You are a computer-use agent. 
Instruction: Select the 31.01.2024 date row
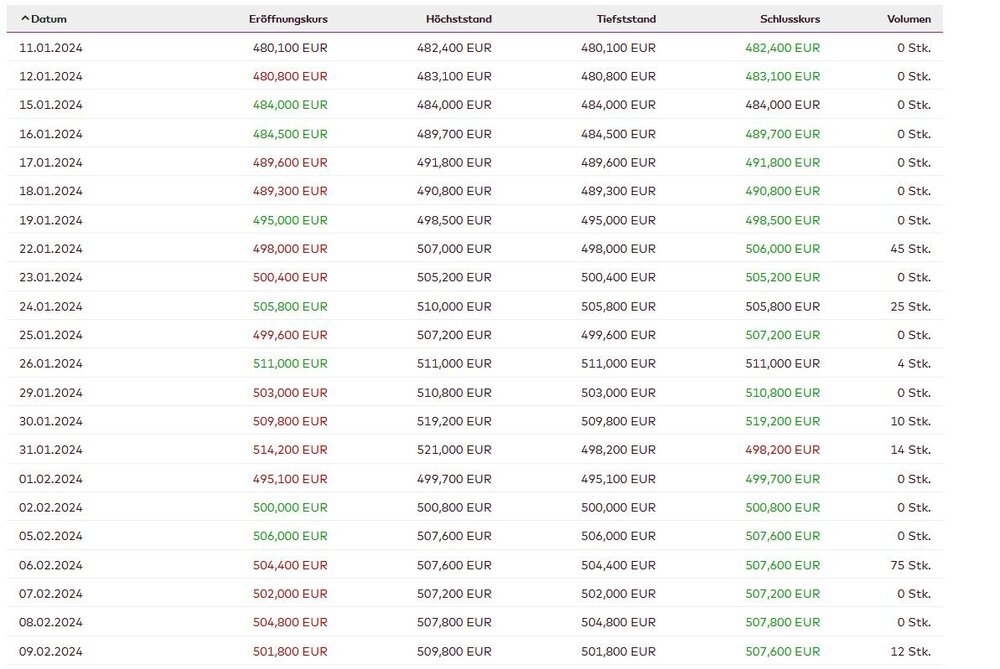(x=50, y=450)
